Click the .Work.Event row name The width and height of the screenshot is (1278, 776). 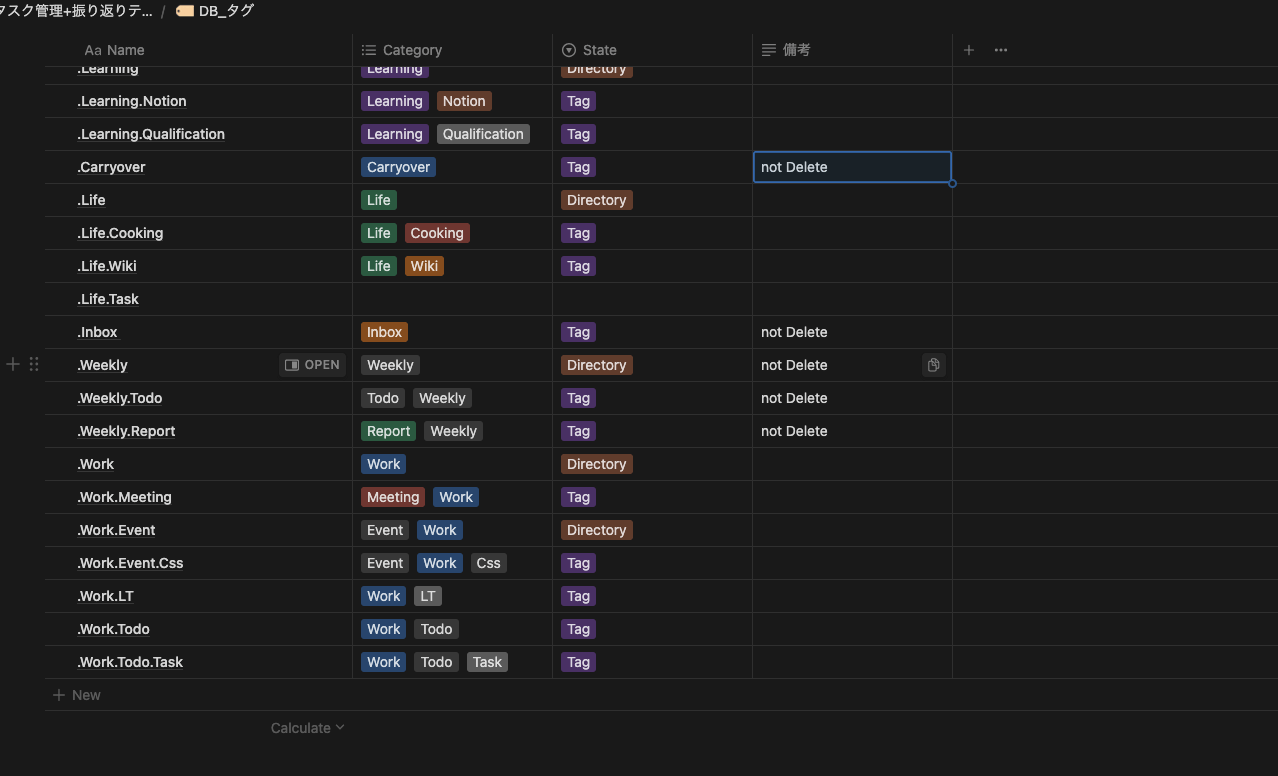point(116,530)
